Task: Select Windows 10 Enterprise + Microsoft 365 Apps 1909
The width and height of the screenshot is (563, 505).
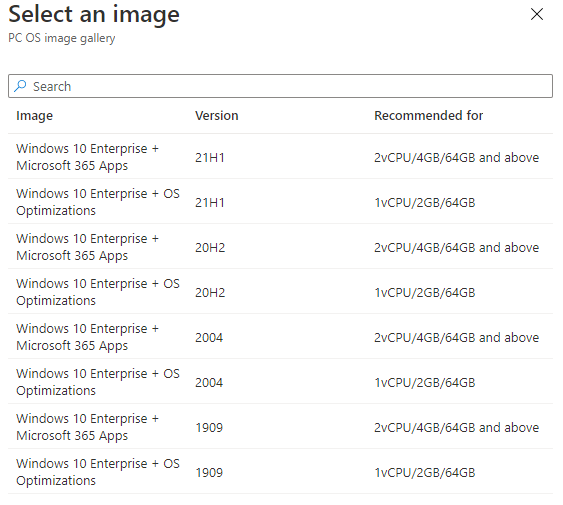Action: pyautogui.click(x=280, y=426)
